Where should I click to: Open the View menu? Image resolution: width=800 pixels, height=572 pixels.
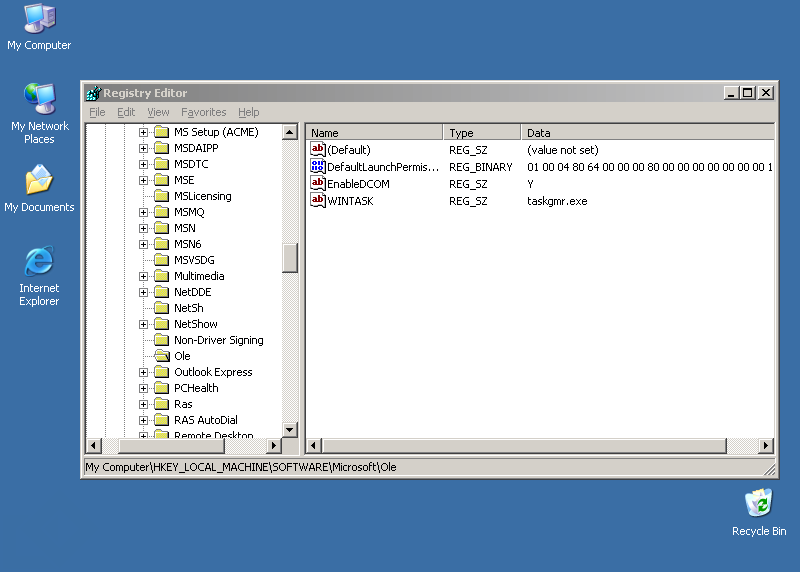point(158,112)
